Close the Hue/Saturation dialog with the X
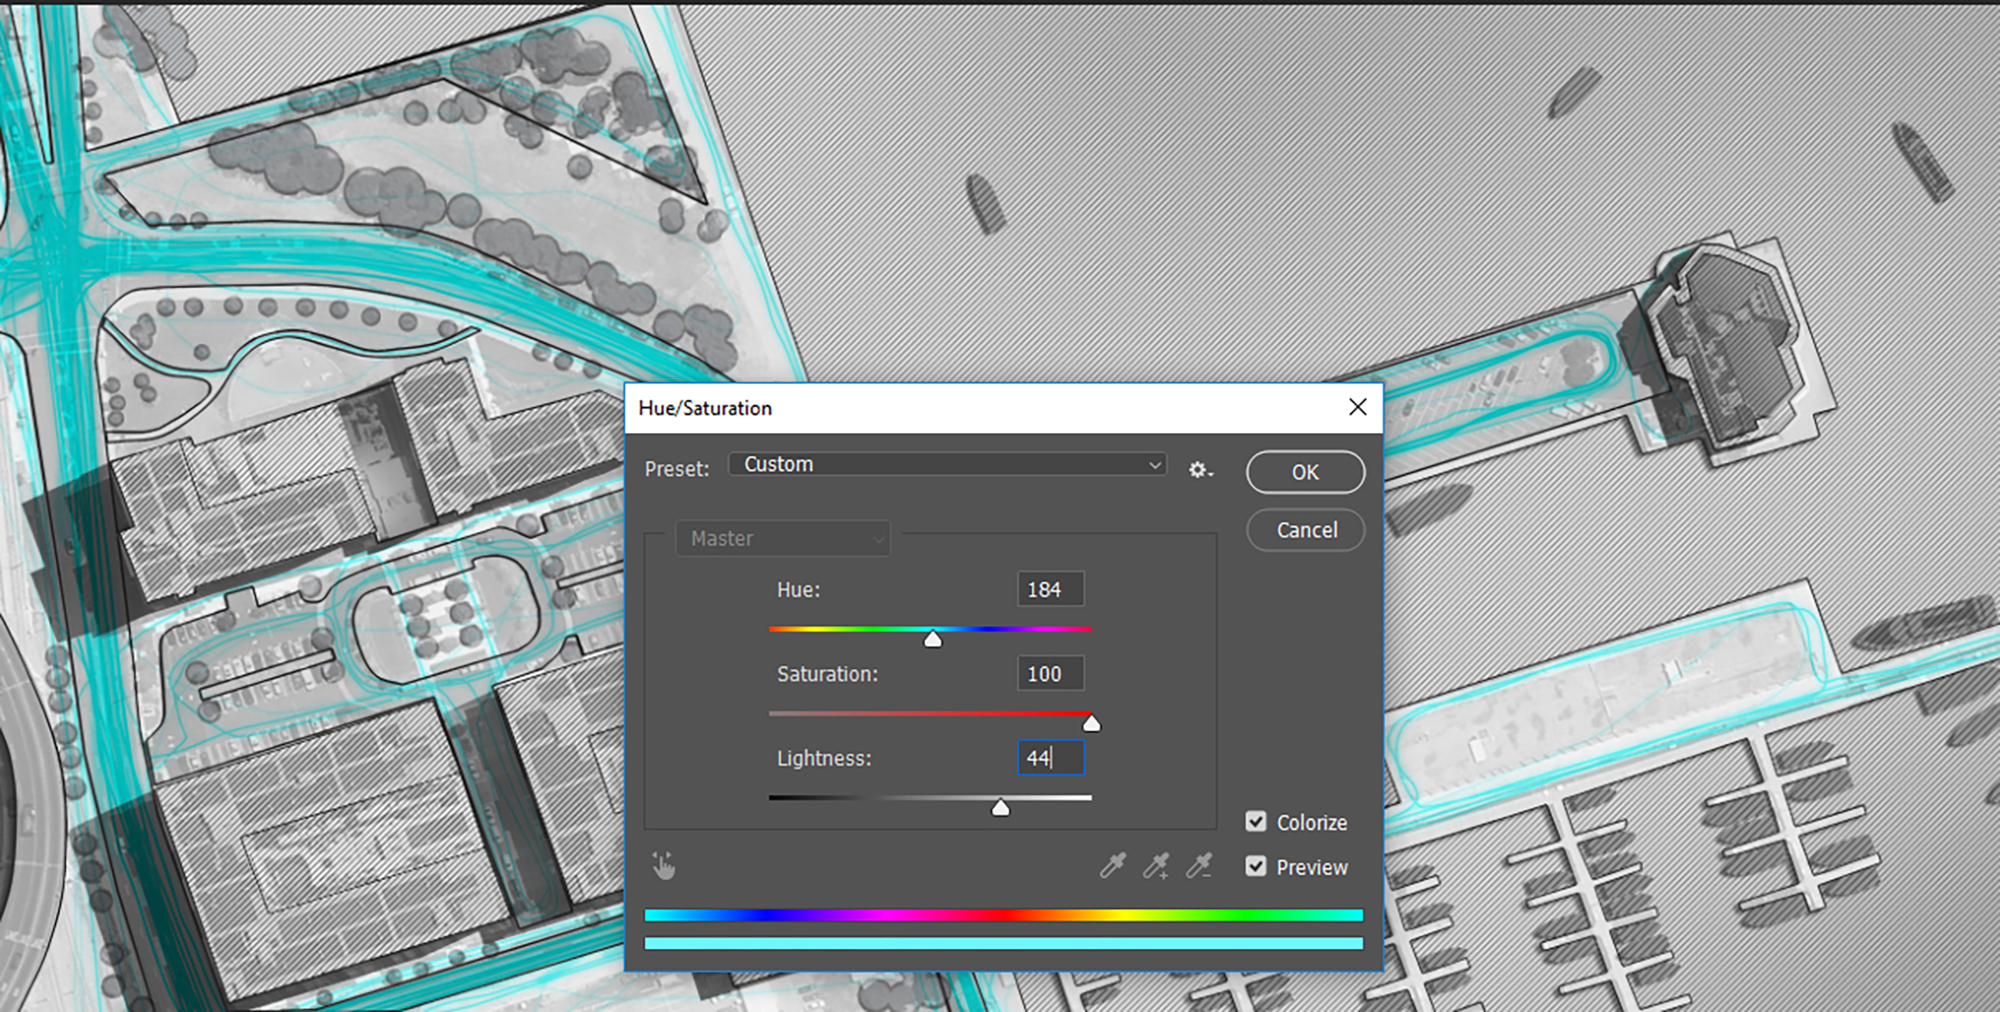Screen dimensions: 2000x1012 pos(1357,407)
